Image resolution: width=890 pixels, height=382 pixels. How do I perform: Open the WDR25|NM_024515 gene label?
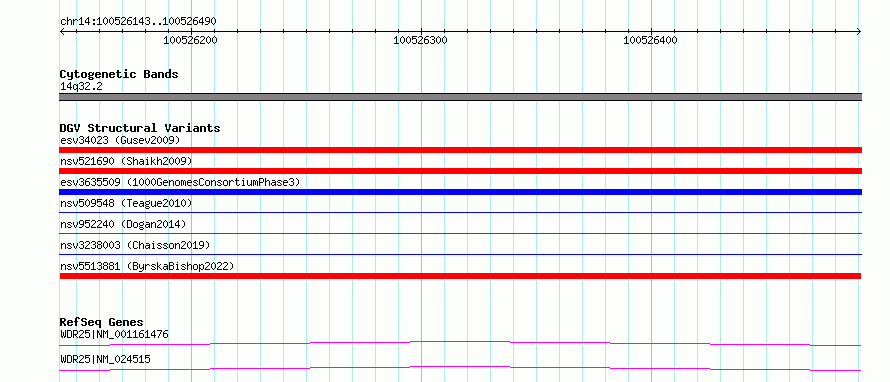[105, 359]
